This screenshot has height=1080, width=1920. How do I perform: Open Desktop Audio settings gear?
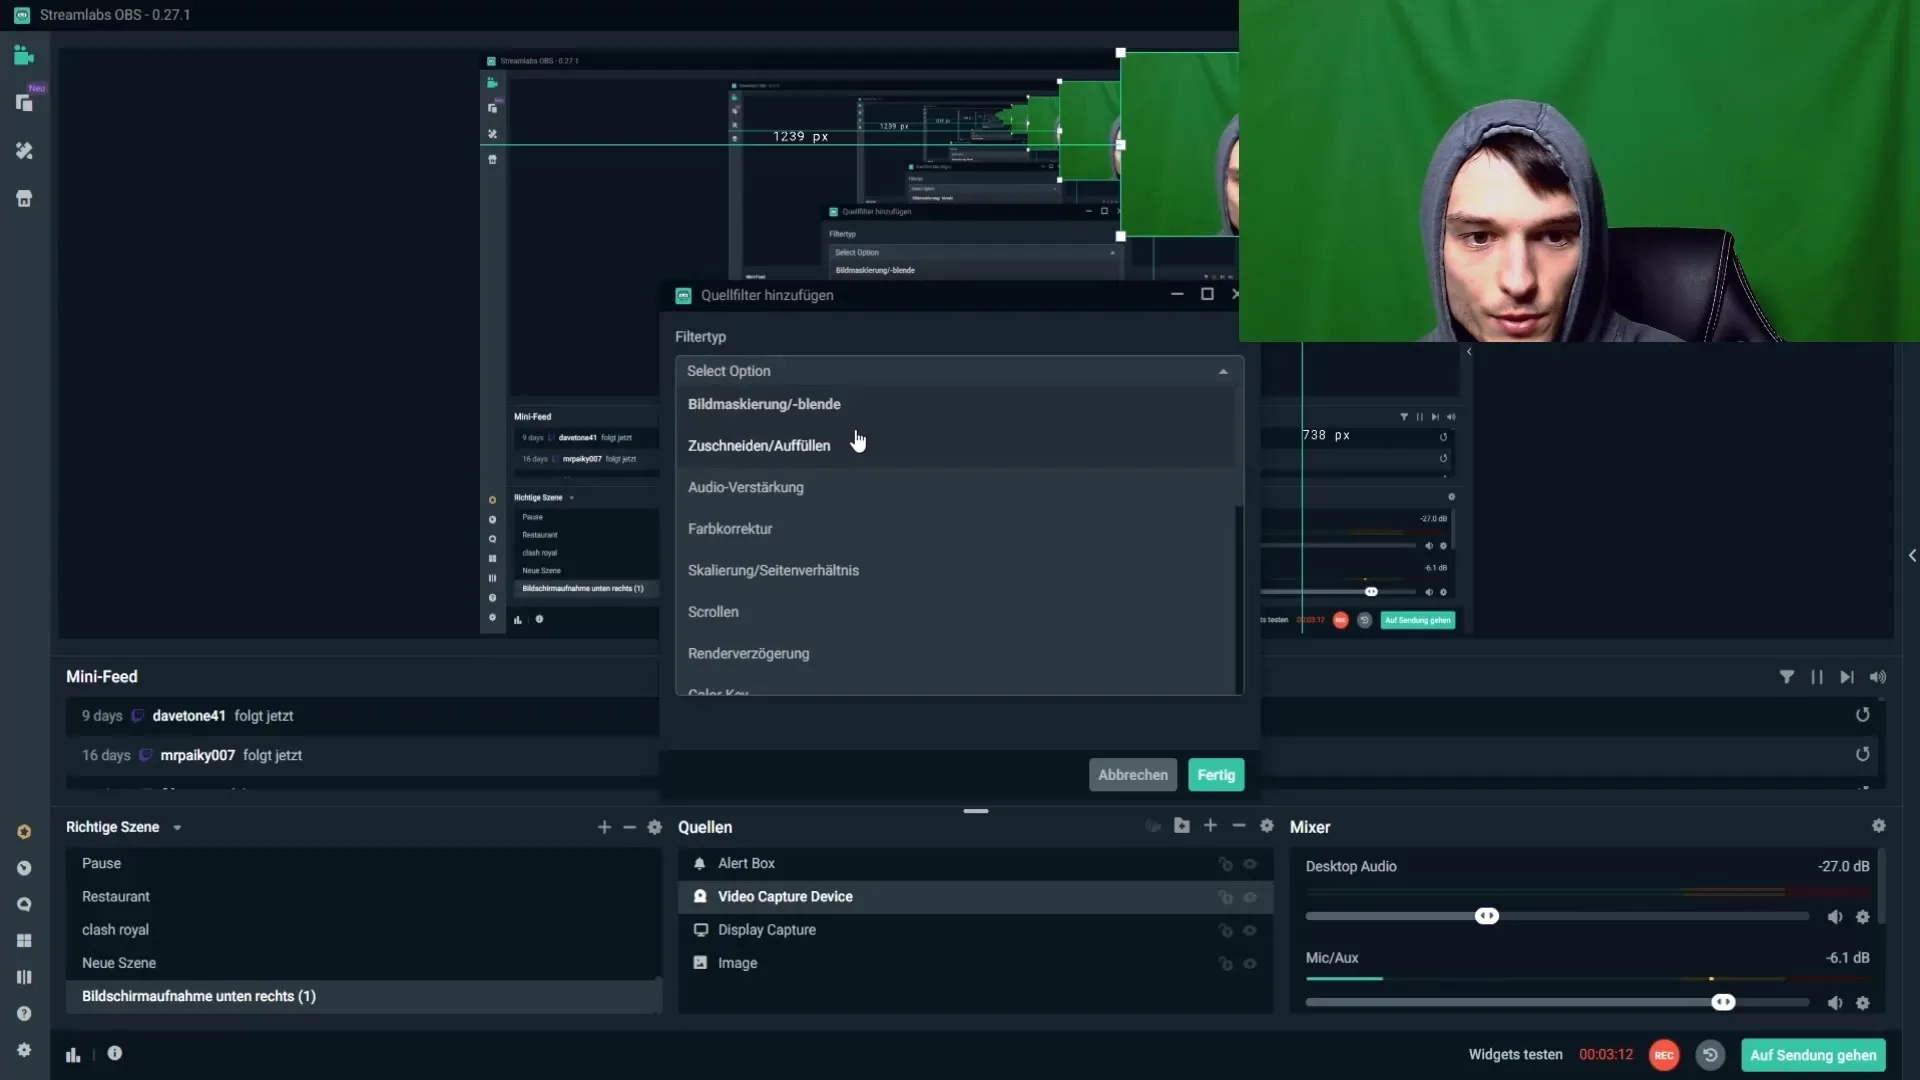(1863, 917)
